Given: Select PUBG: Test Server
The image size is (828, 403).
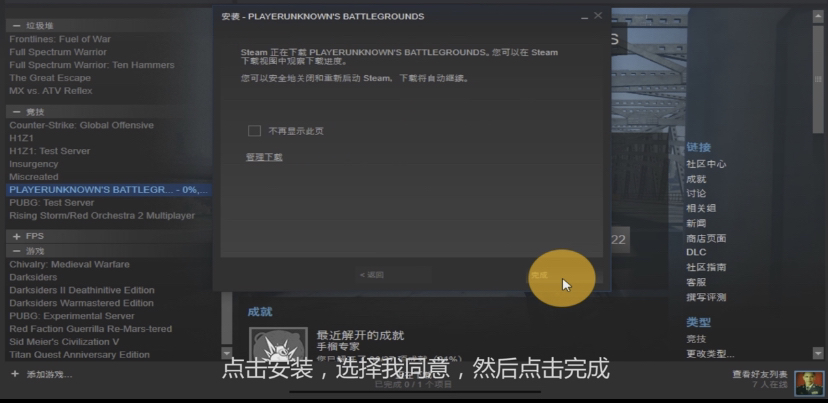Looking at the screenshot, I should pos(51,203).
